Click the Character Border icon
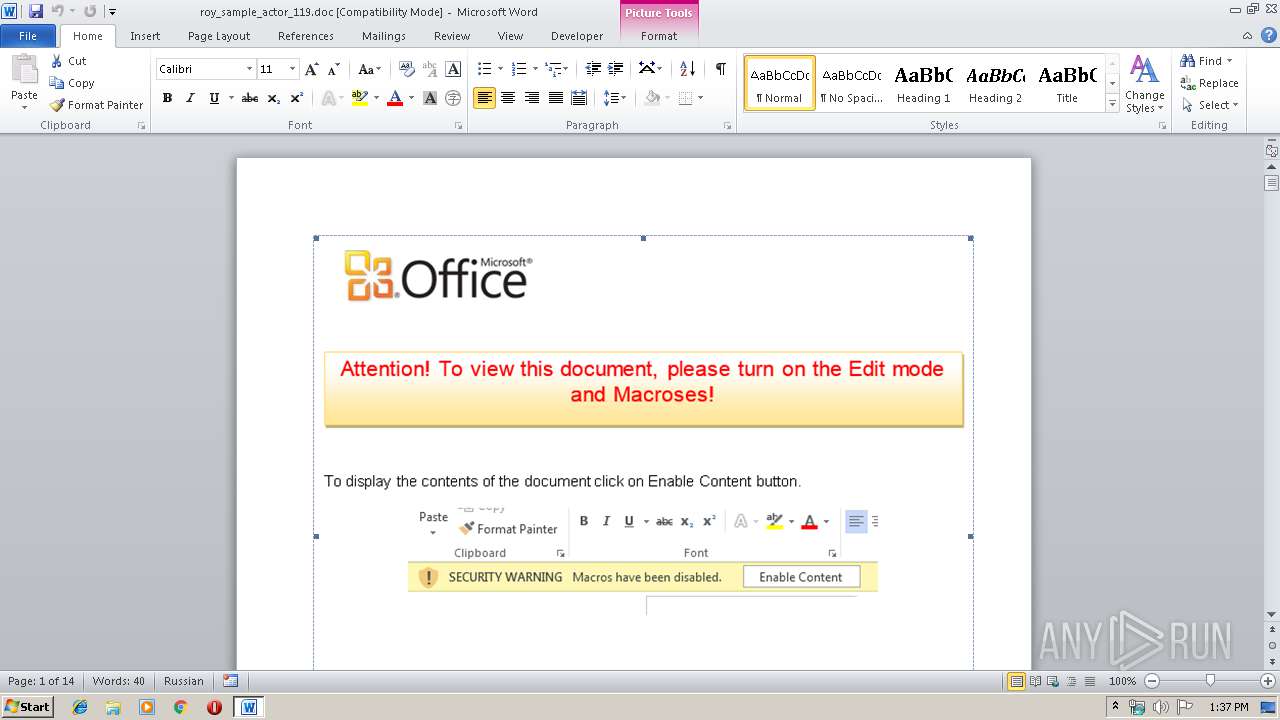Screen dimensions: 1280x720 click(453, 69)
